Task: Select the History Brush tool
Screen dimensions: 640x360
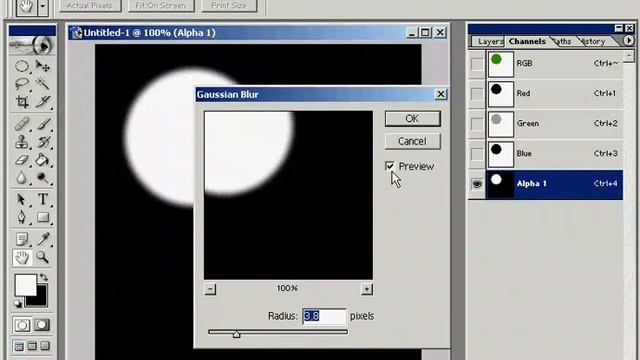Action: coord(42,142)
